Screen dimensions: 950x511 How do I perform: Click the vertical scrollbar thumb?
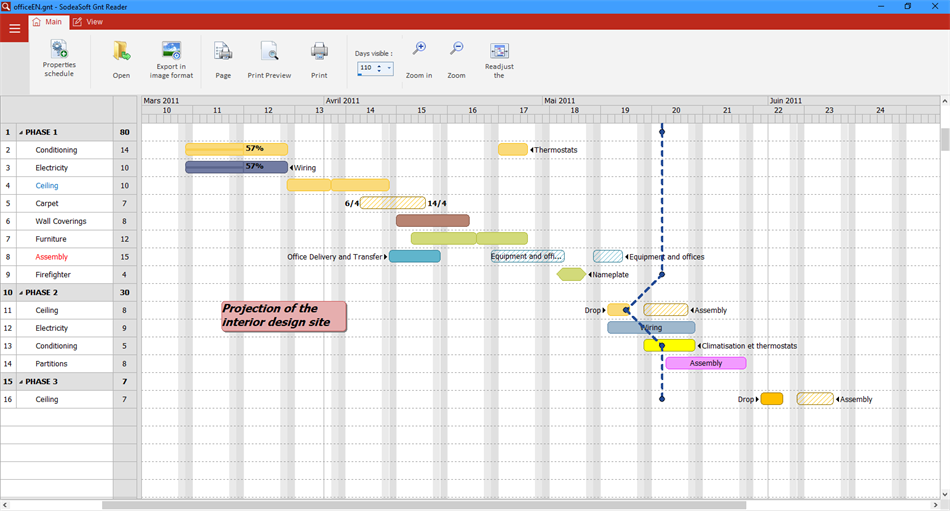click(945, 139)
